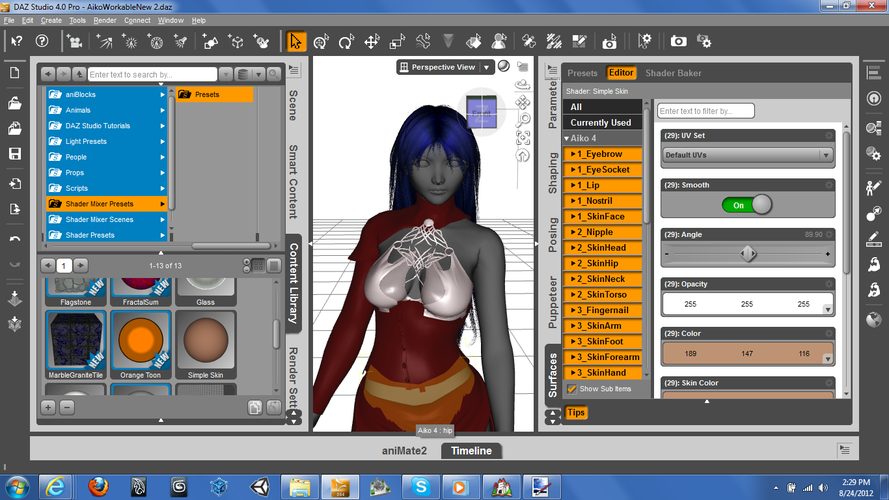Select the All surfaces filter

click(x=602, y=107)
